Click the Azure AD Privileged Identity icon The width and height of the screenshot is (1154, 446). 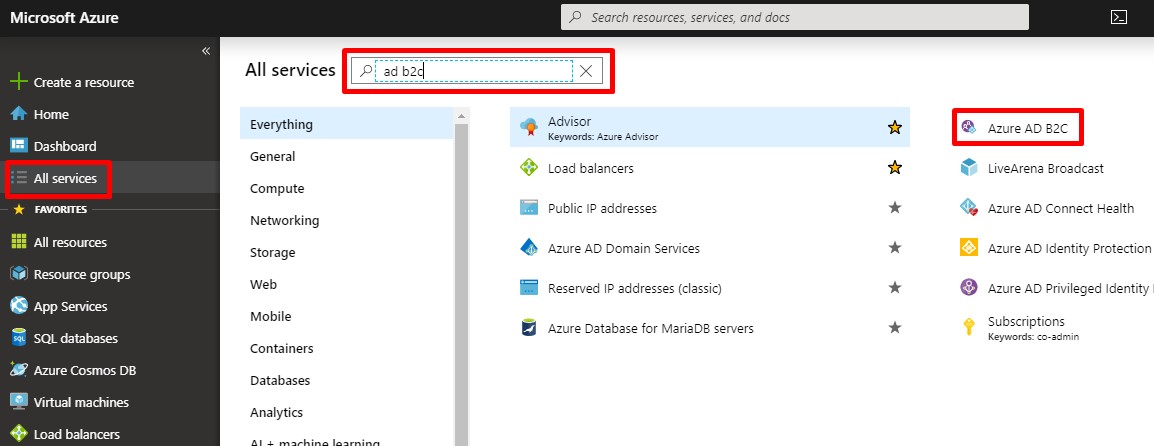(969, 288)
